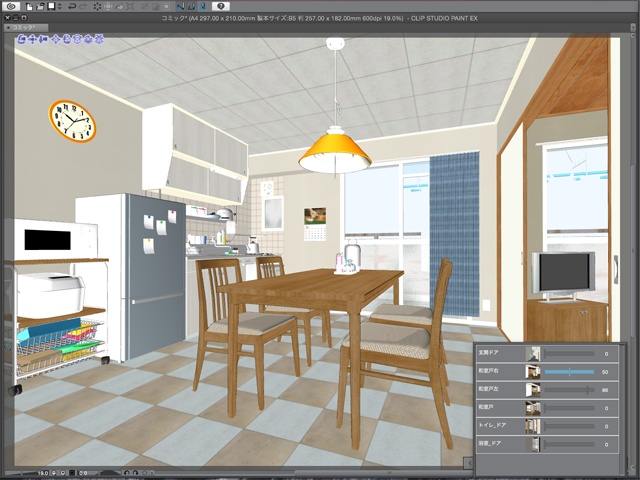The height and width of the screenshot is (480, 640).
Task: Open the CLIP STUDIO launcher icon
Action: tap(13, 6)
